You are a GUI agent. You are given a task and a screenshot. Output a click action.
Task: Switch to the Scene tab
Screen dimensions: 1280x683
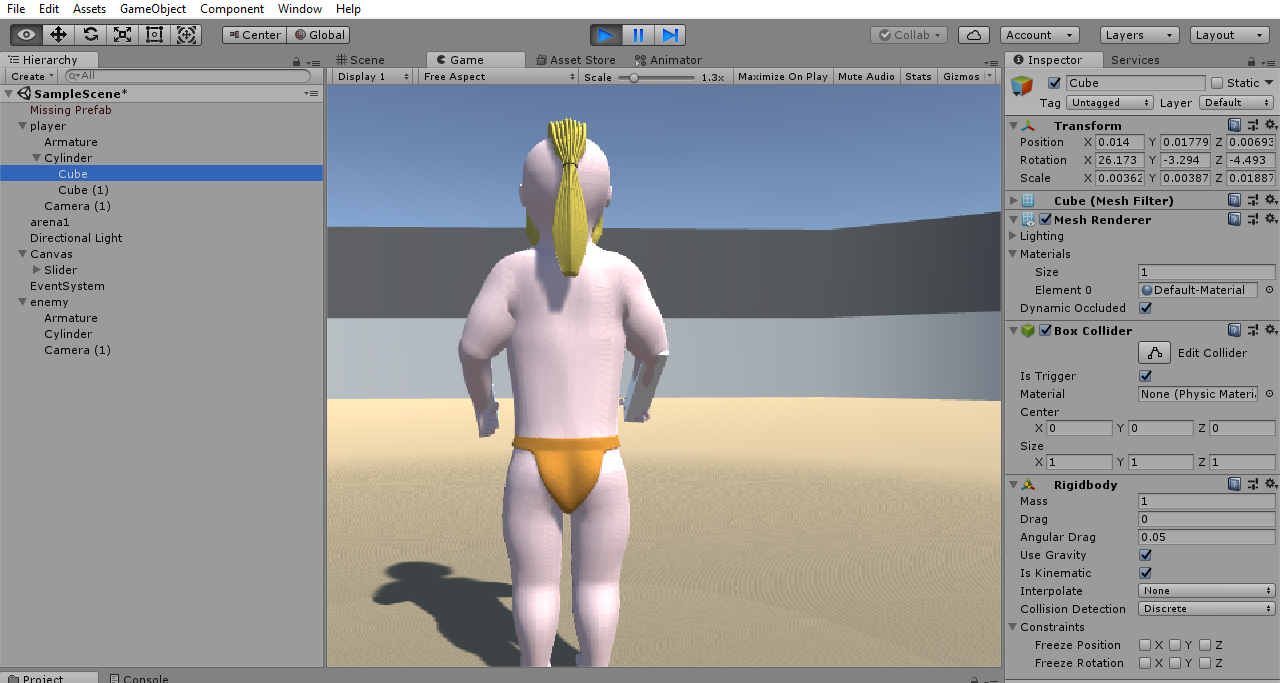pos(365,59)
